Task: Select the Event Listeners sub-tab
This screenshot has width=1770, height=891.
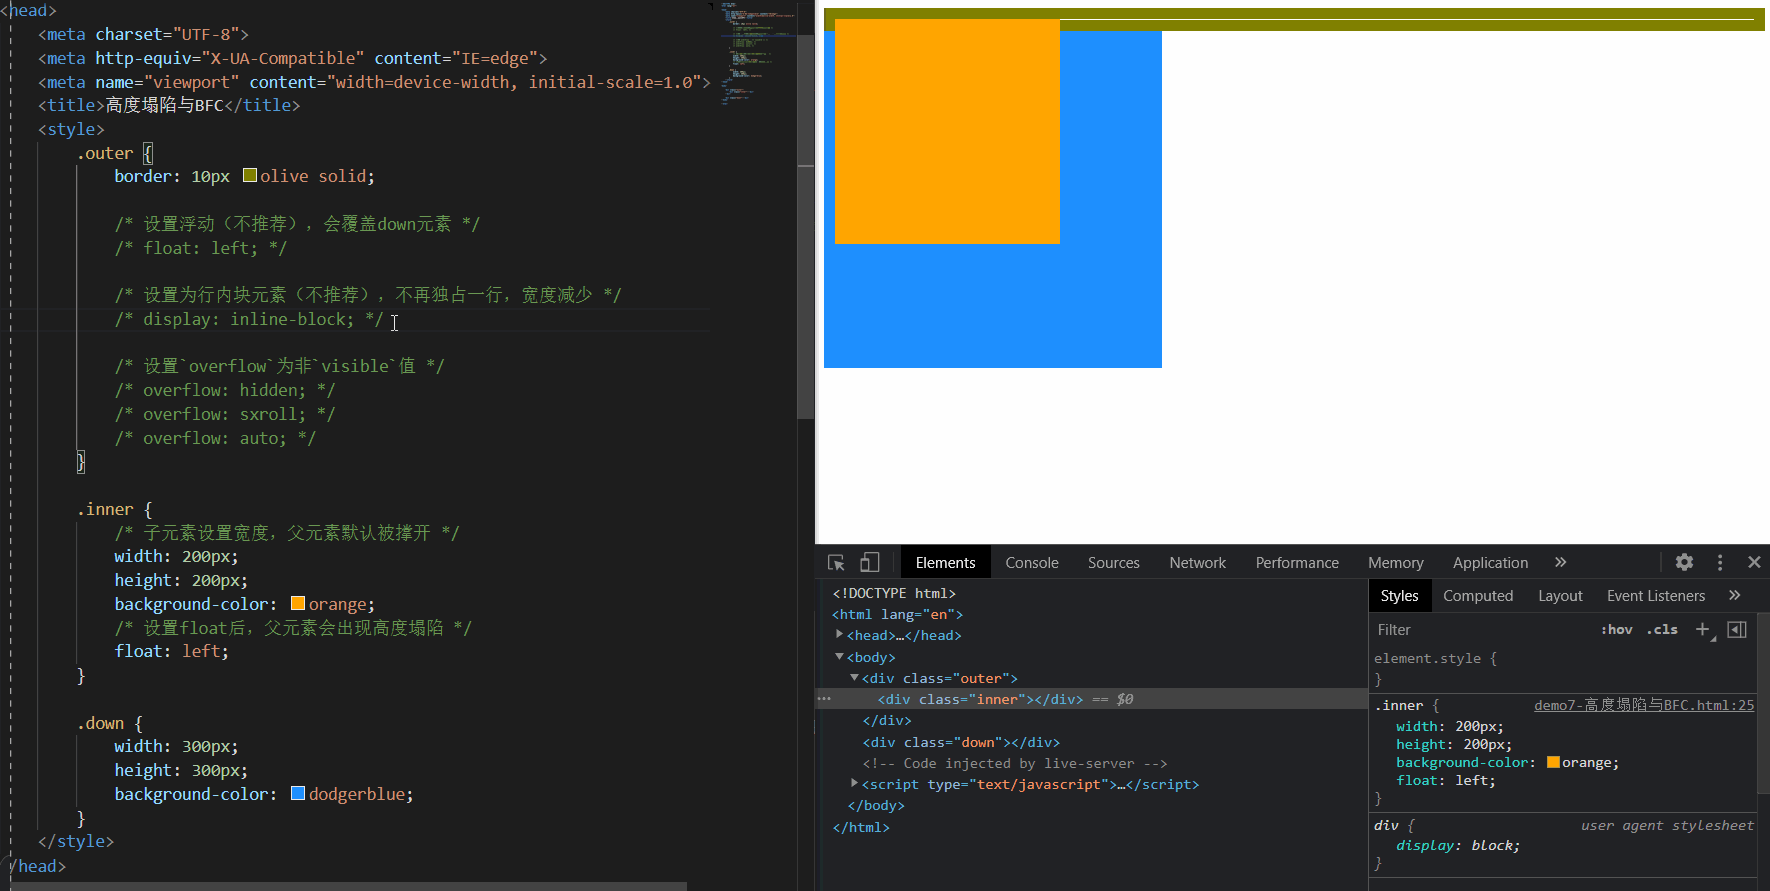Action: [1656, 595]
